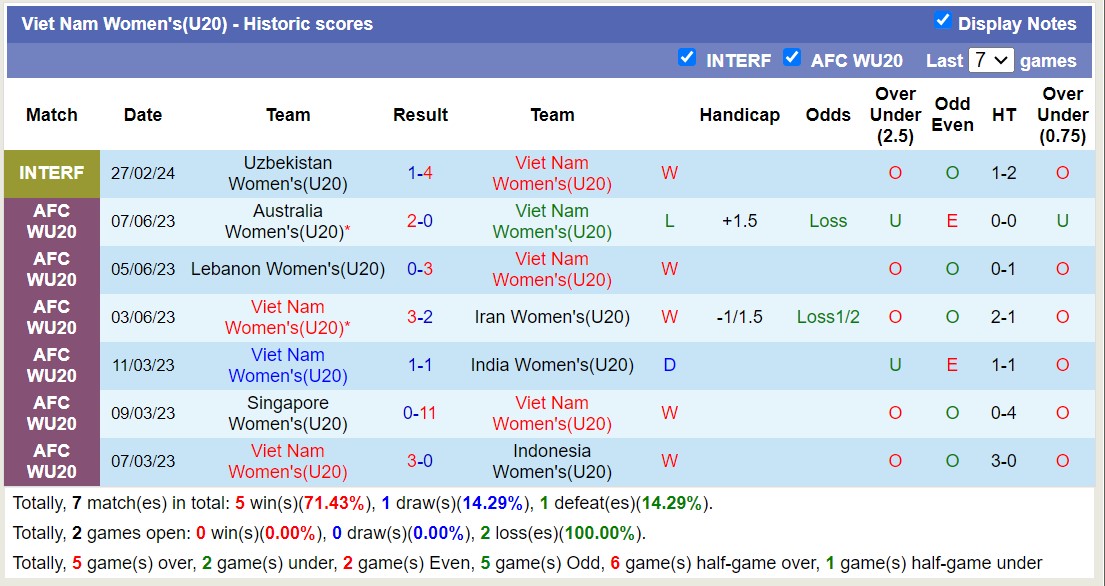Open the 0-3 result of Lebanon match
1105x586 pixels.
(x=420, y=269)
